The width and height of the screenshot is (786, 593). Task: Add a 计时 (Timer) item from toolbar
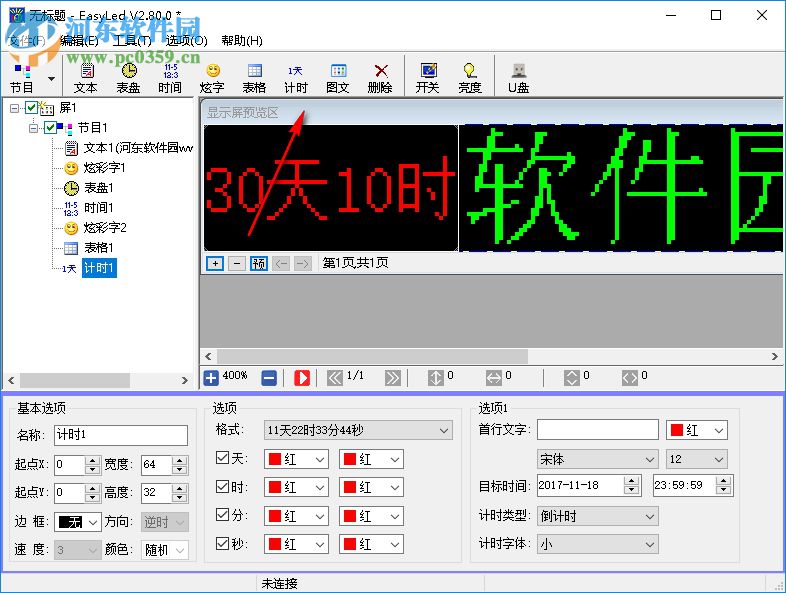(296, 78)
